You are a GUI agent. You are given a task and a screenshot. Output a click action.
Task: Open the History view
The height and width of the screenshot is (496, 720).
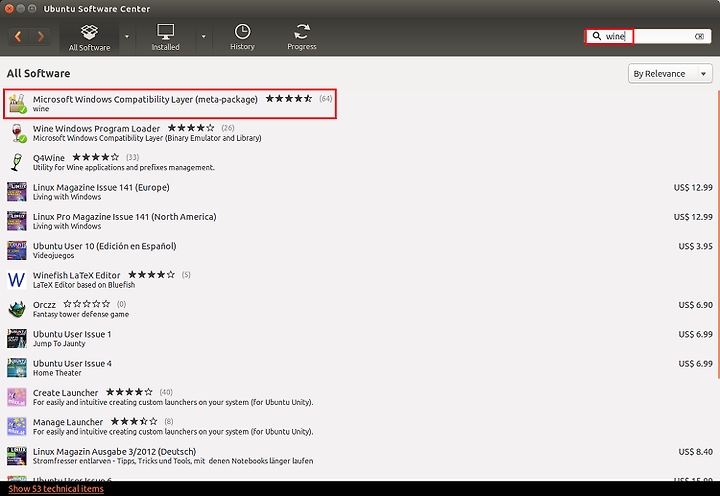tap(242, 37)
